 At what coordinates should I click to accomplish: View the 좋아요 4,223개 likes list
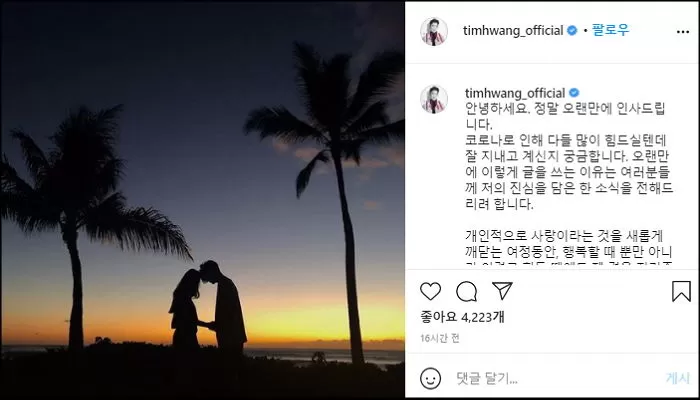[462, 317]
